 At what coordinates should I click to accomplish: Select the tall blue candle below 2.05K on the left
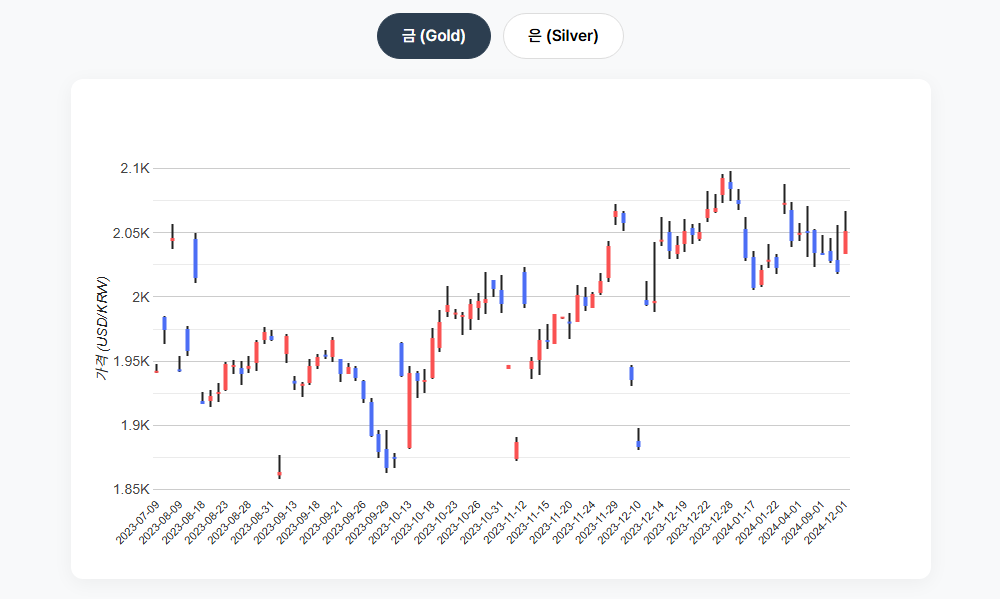point(195,258)
